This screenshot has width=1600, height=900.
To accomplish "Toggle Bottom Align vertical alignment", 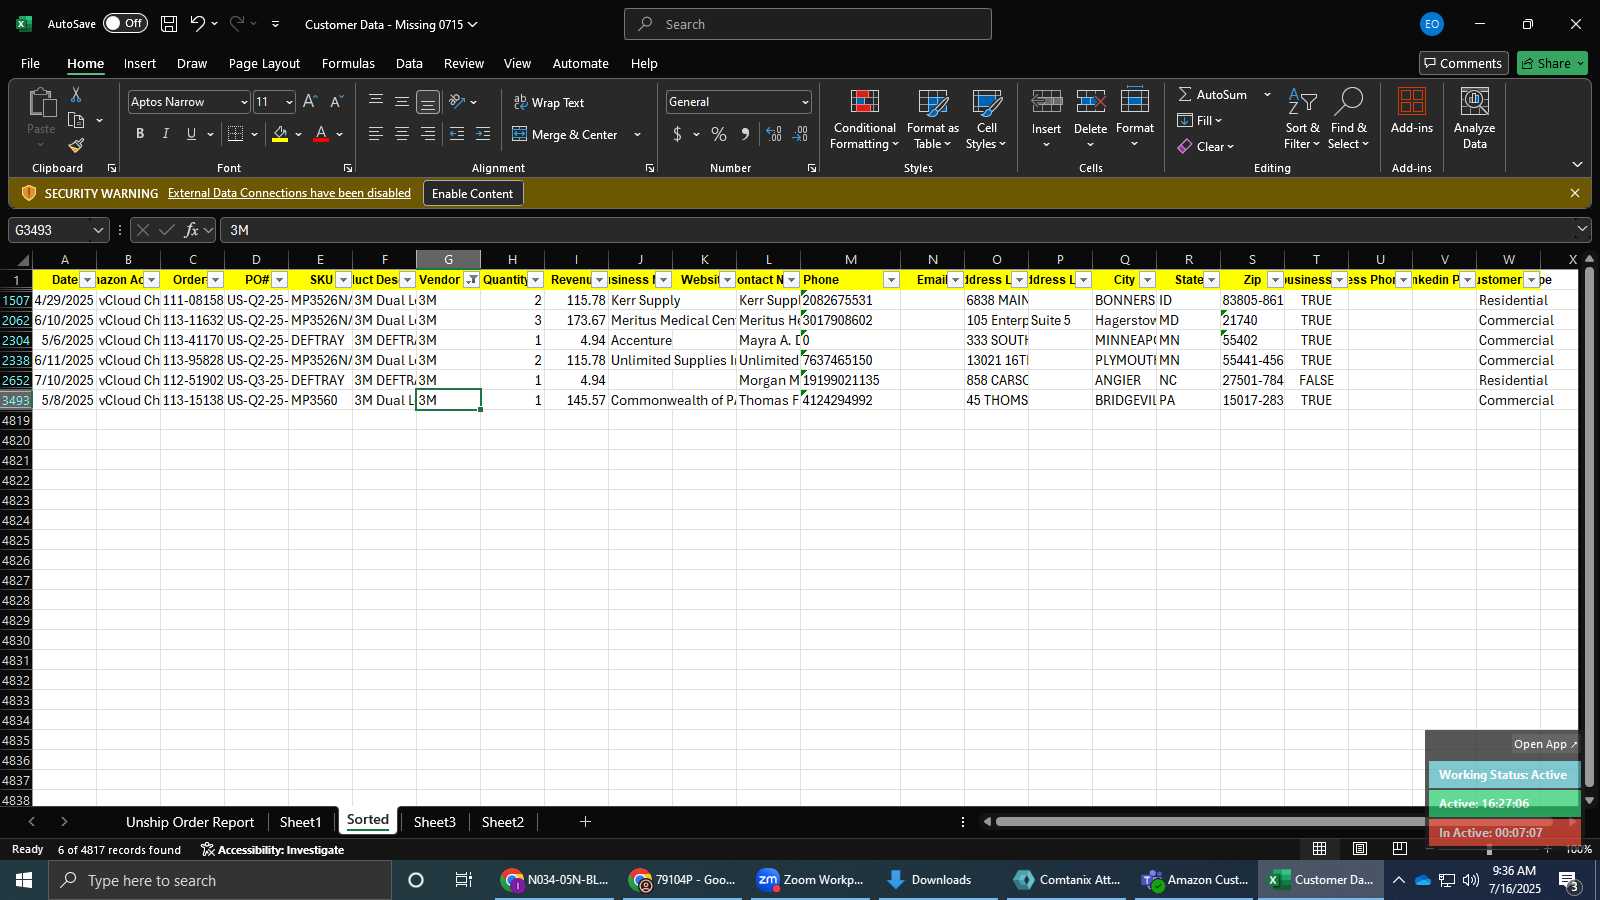I will point(428,102).
